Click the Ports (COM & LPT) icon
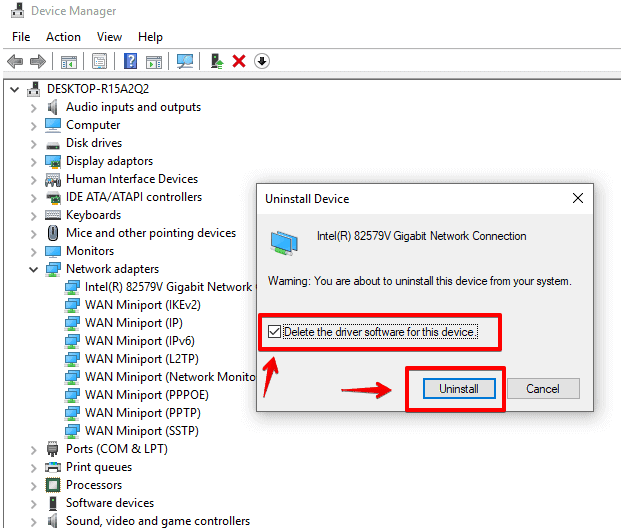The image size is (621, 528). pyautogui.click(x=52, y=449)
